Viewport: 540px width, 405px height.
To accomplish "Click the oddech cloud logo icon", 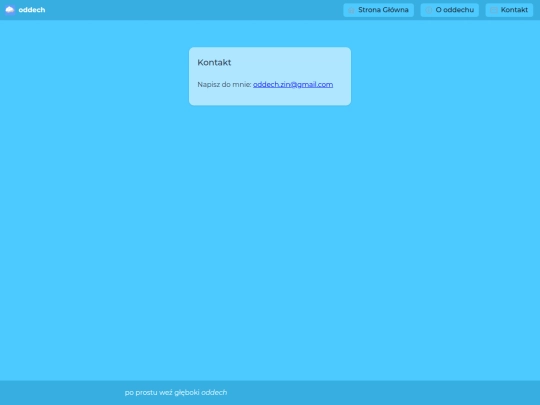I will [10, 10].
